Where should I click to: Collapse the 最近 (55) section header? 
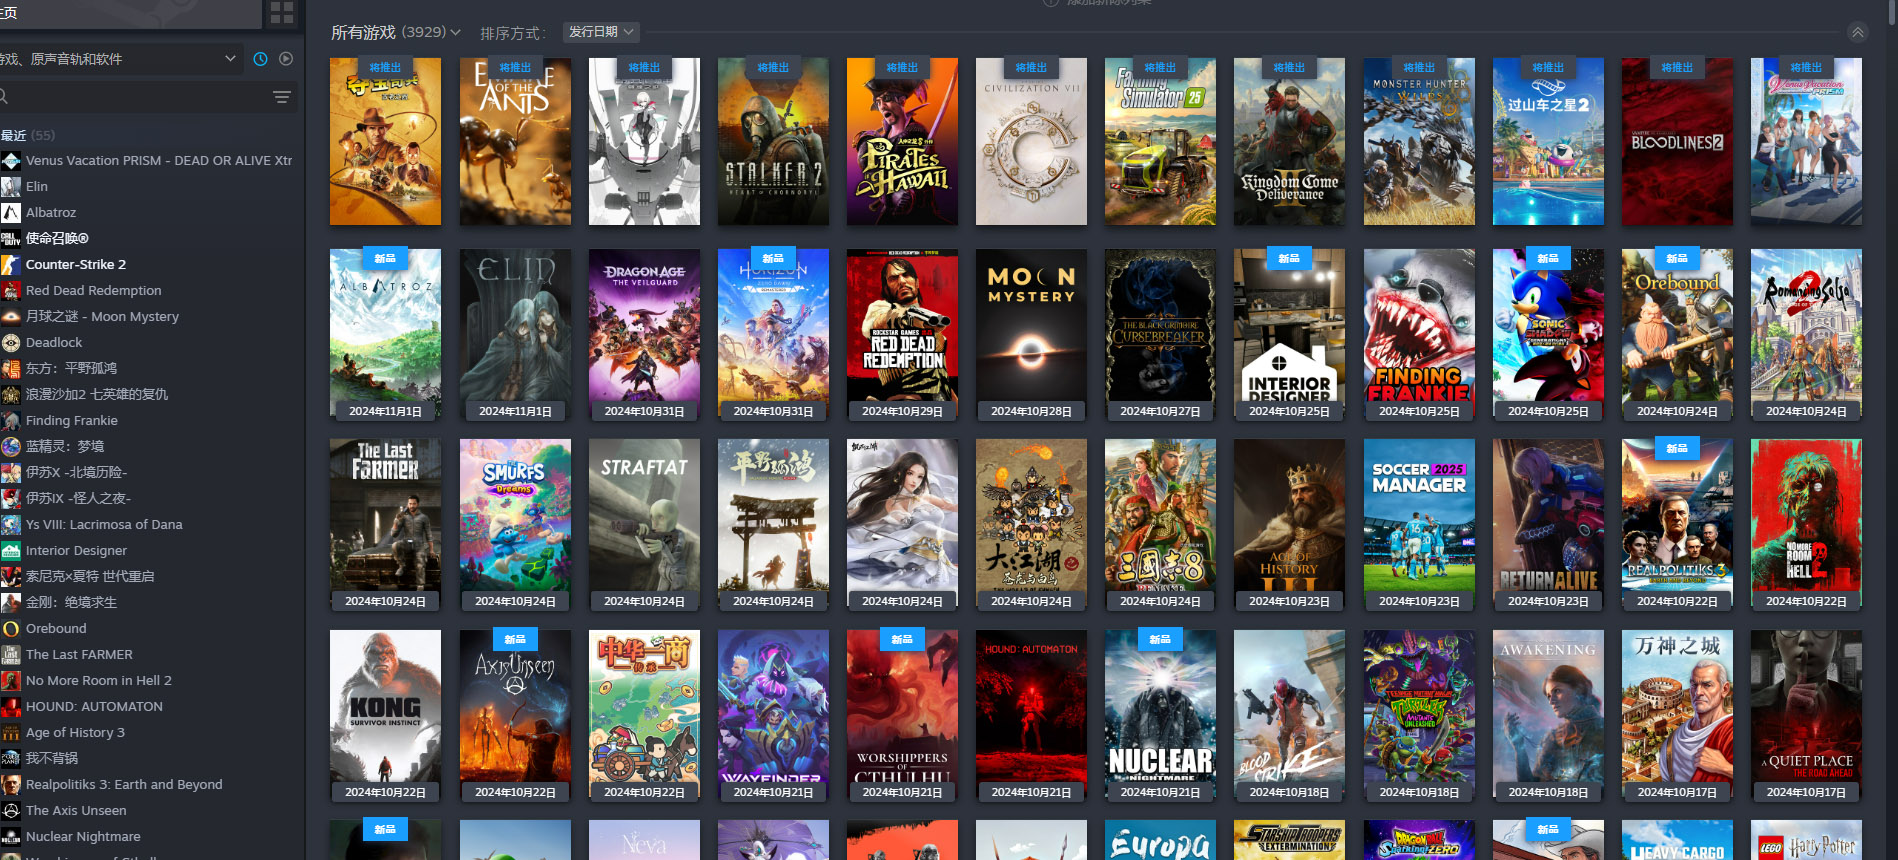(28, 135)
